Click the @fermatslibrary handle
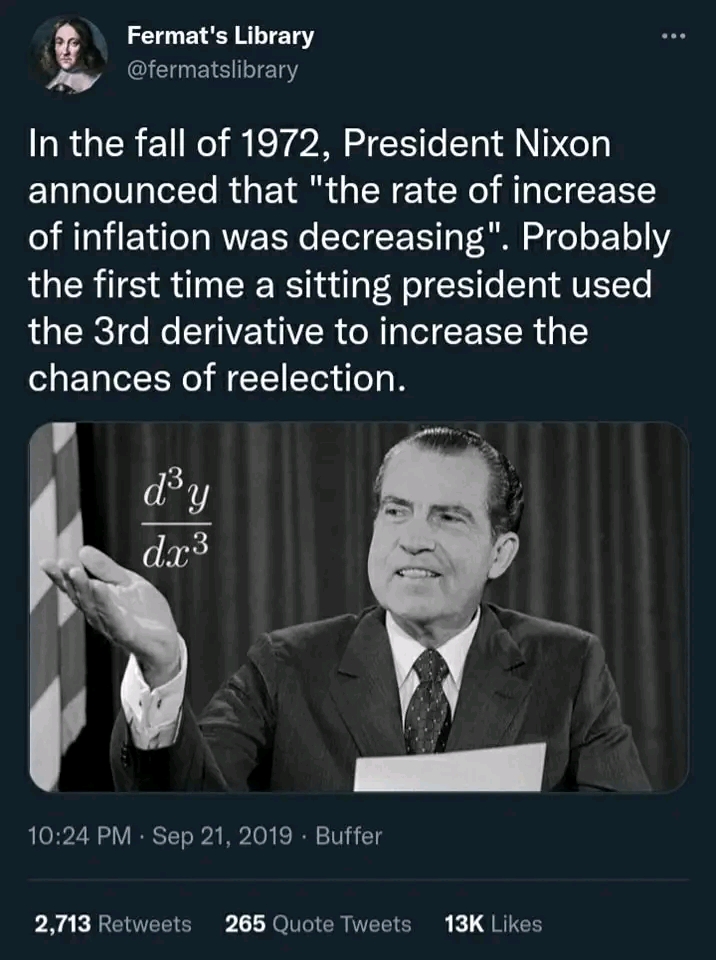 click(212, 71)
